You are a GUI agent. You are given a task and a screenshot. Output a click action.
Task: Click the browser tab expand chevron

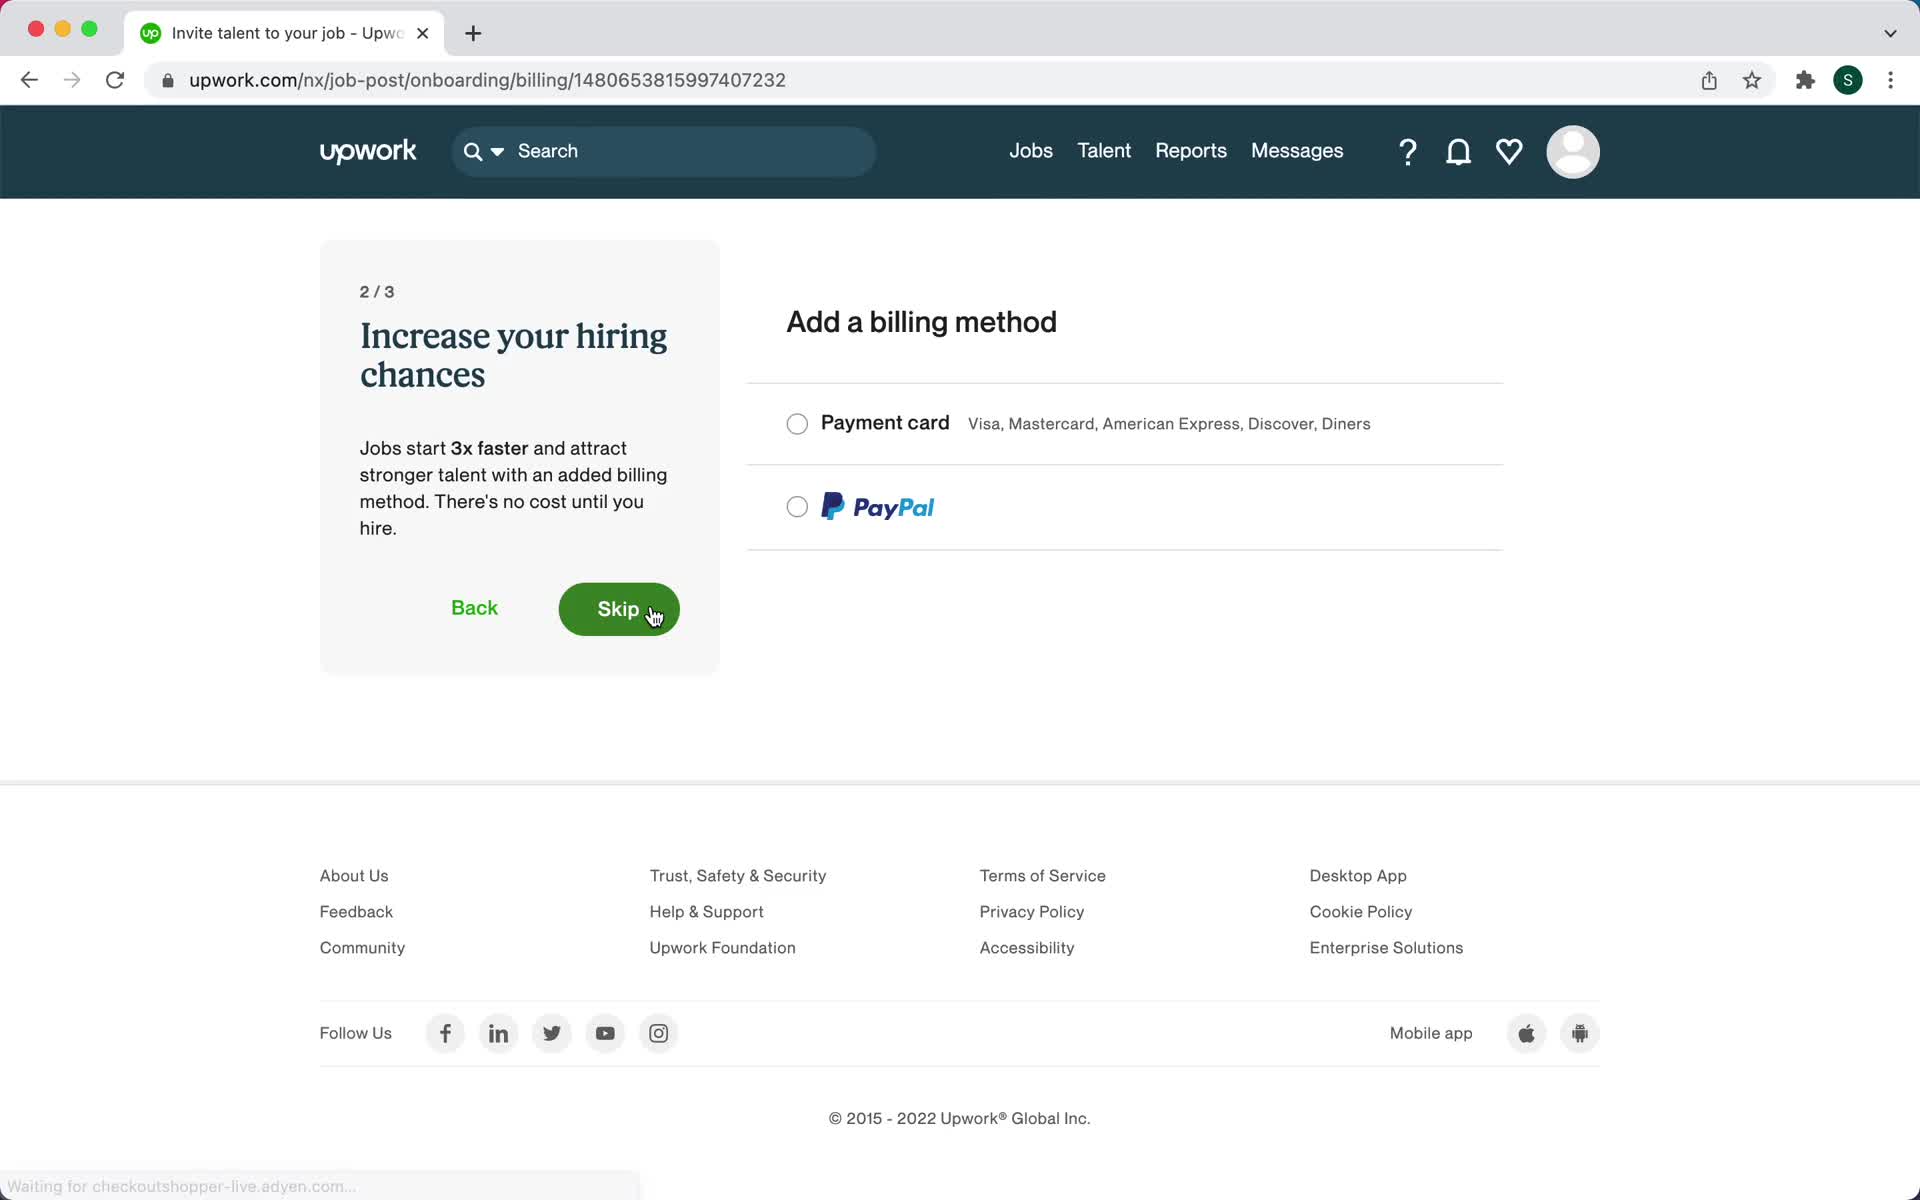(x=1890, y=32)
